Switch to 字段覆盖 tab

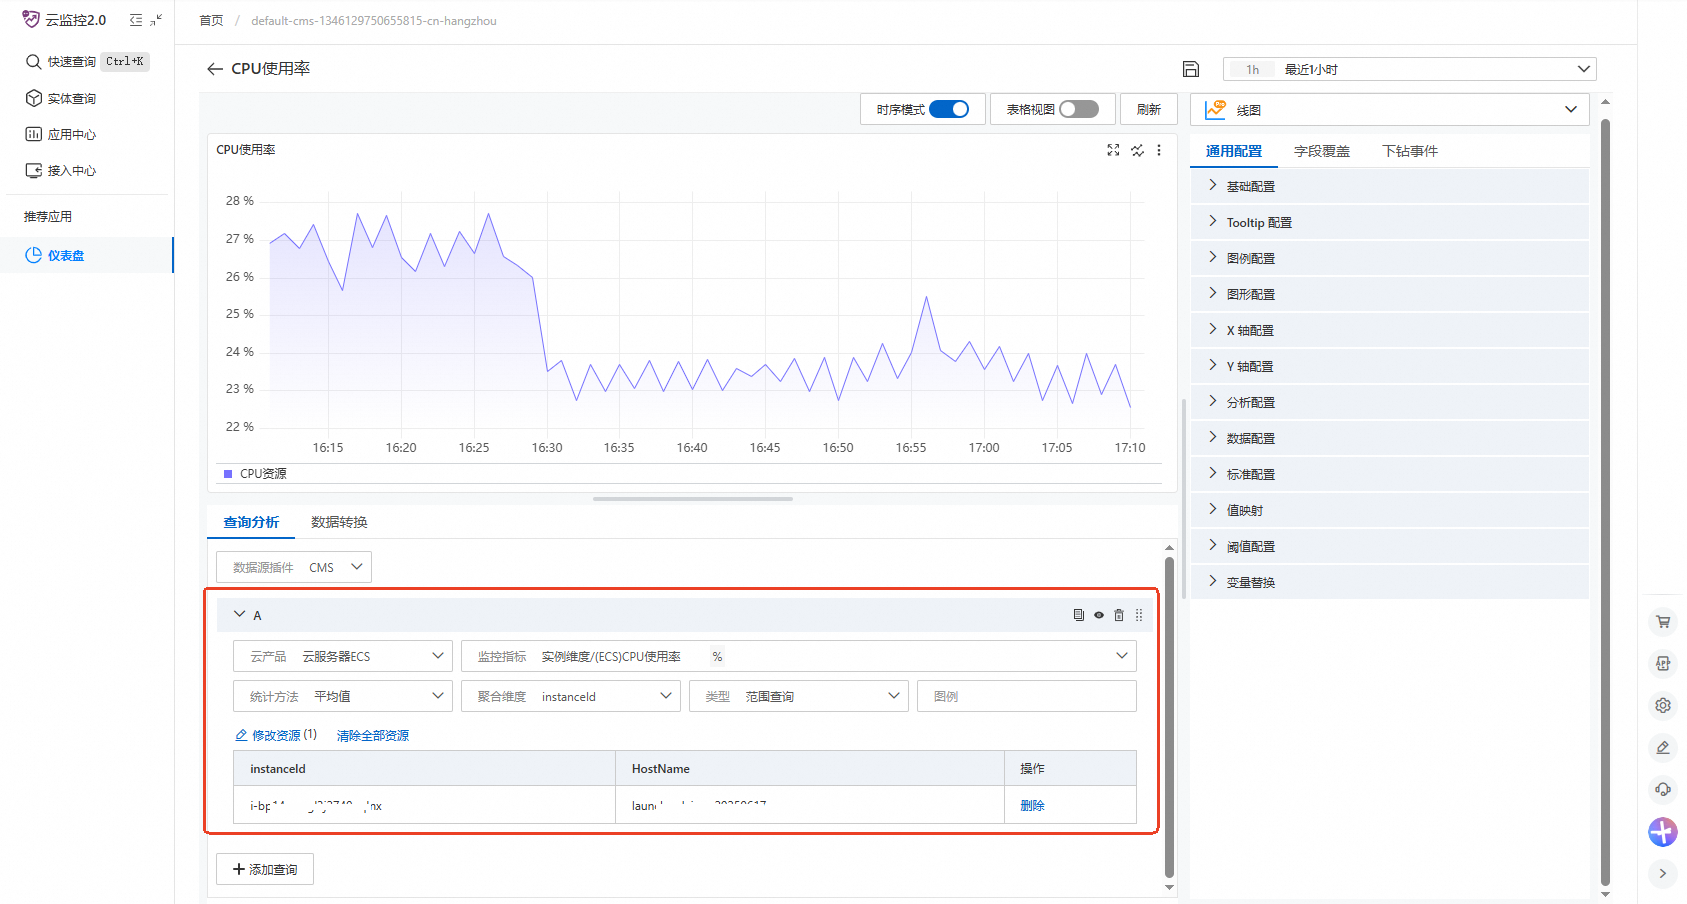click(1322, 151)
